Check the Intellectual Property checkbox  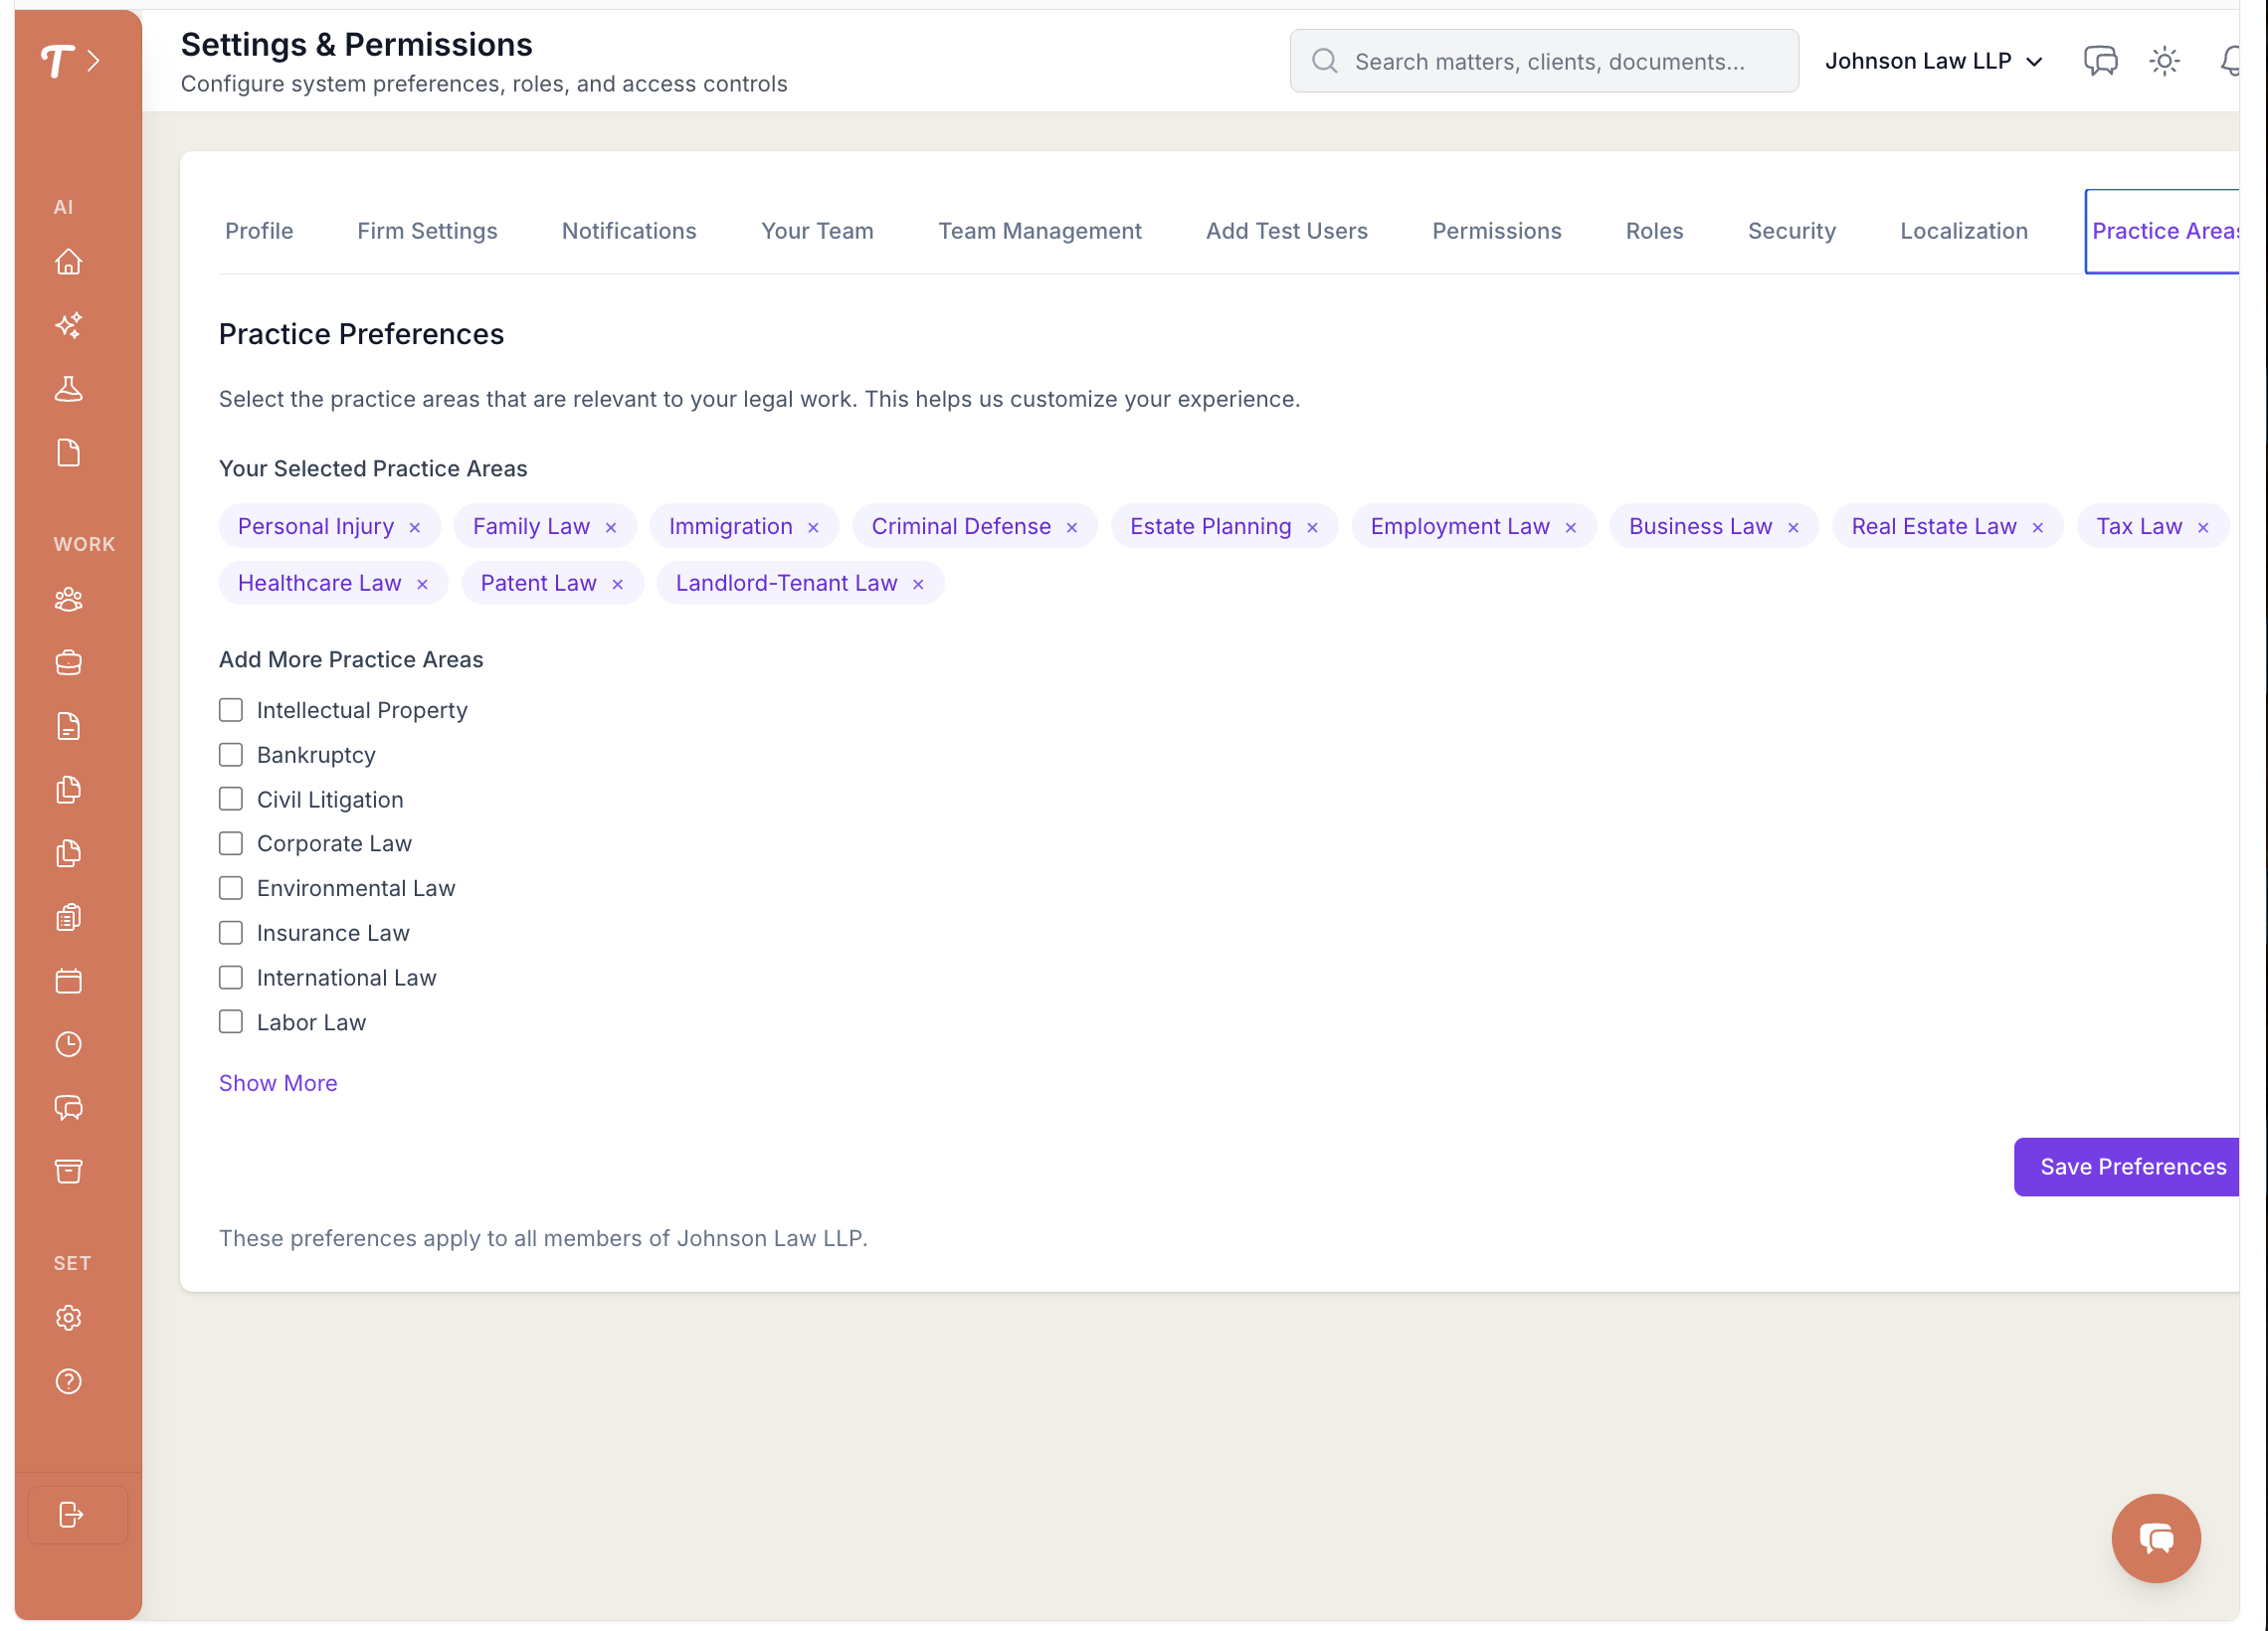(x=231, y=710)
